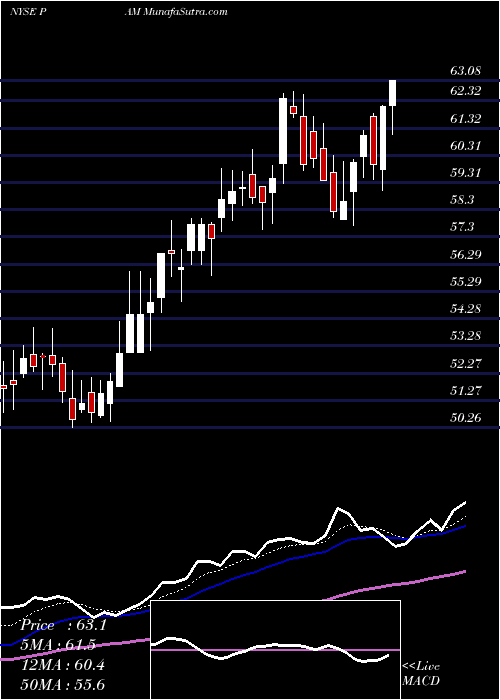Click the 54.28 price axis label
Image resolution: width=500 pixels, height=700 pixels.
click(465, 308)
